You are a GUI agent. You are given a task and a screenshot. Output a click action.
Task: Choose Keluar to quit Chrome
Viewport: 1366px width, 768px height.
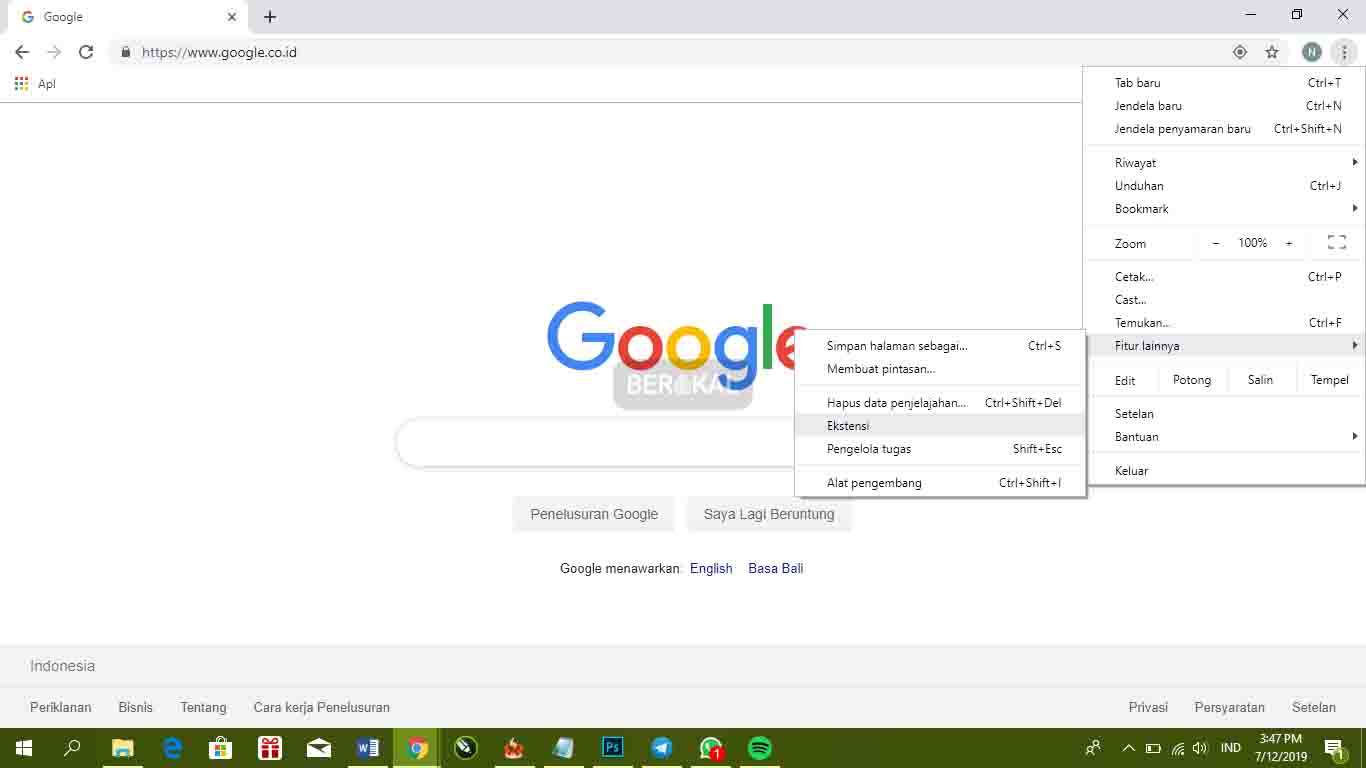coord(1224,471)
